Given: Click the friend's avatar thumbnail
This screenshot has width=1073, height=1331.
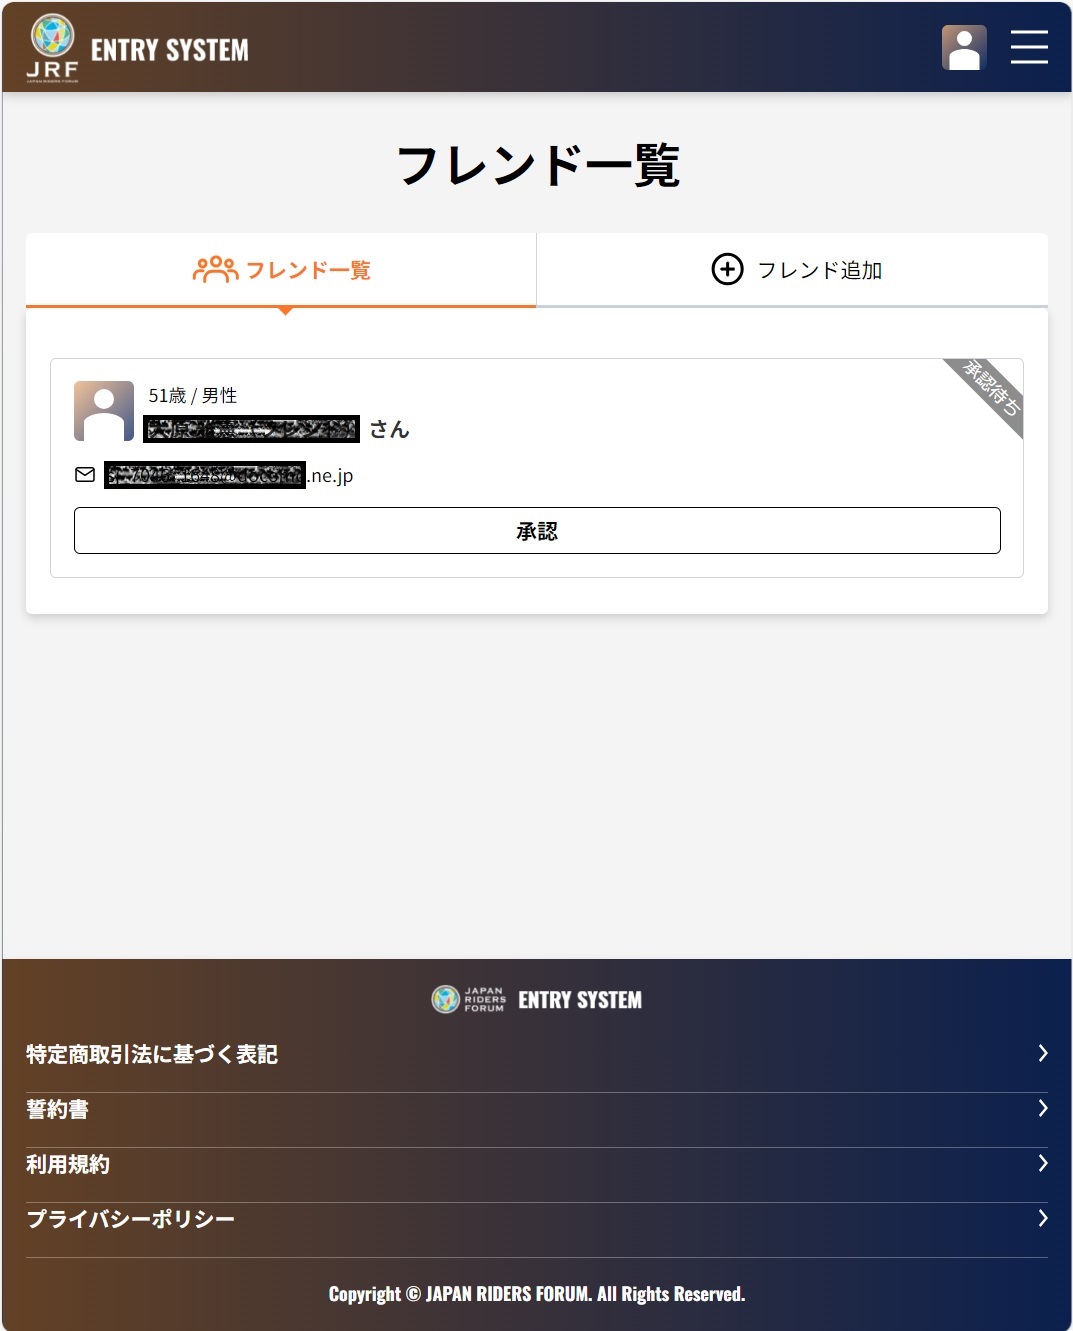Looking at the screenshot, I should tap(104, 411).
